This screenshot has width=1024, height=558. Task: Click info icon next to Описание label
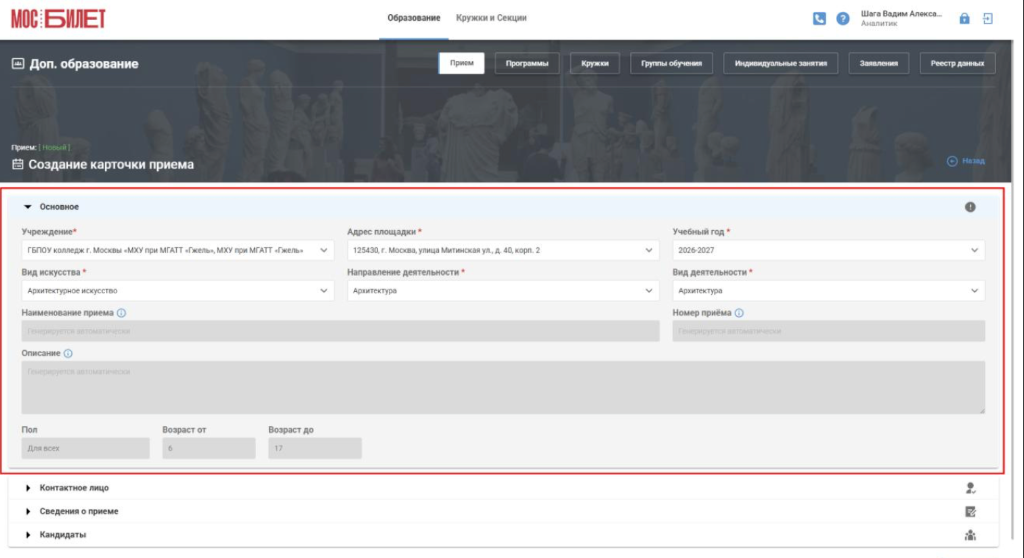point(68,353)
